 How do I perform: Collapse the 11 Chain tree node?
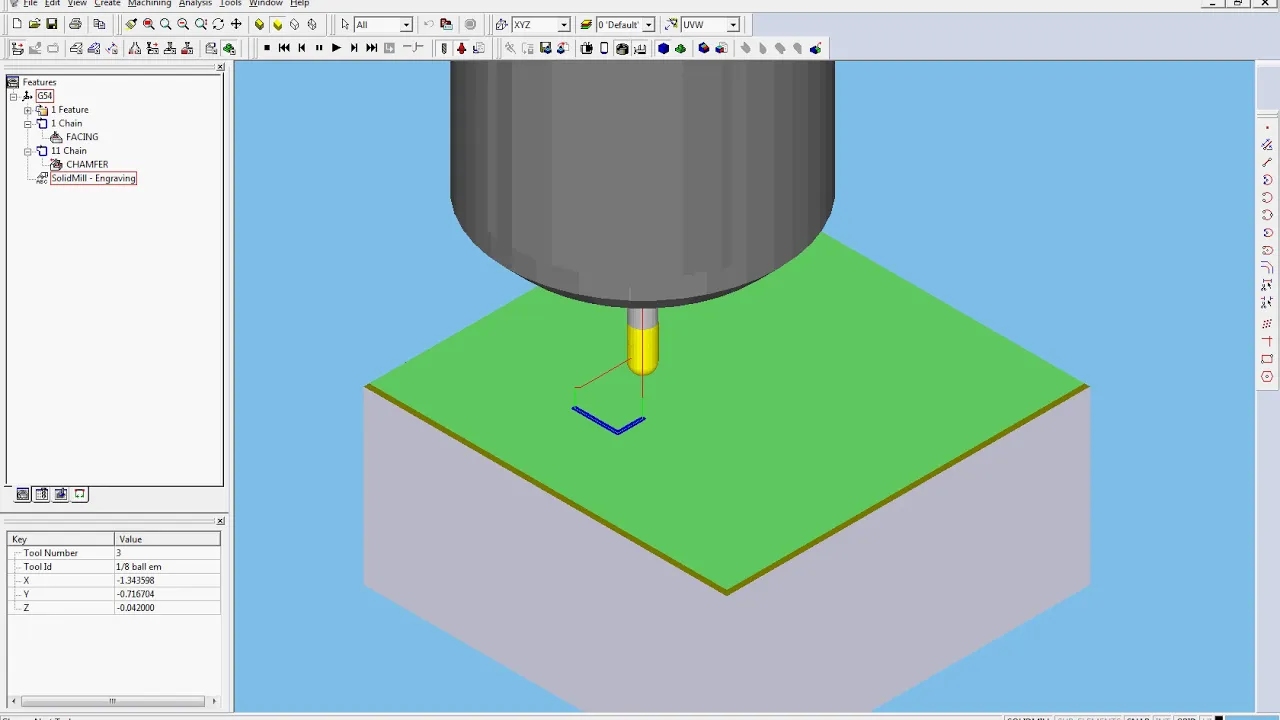(x=28, y=151)
